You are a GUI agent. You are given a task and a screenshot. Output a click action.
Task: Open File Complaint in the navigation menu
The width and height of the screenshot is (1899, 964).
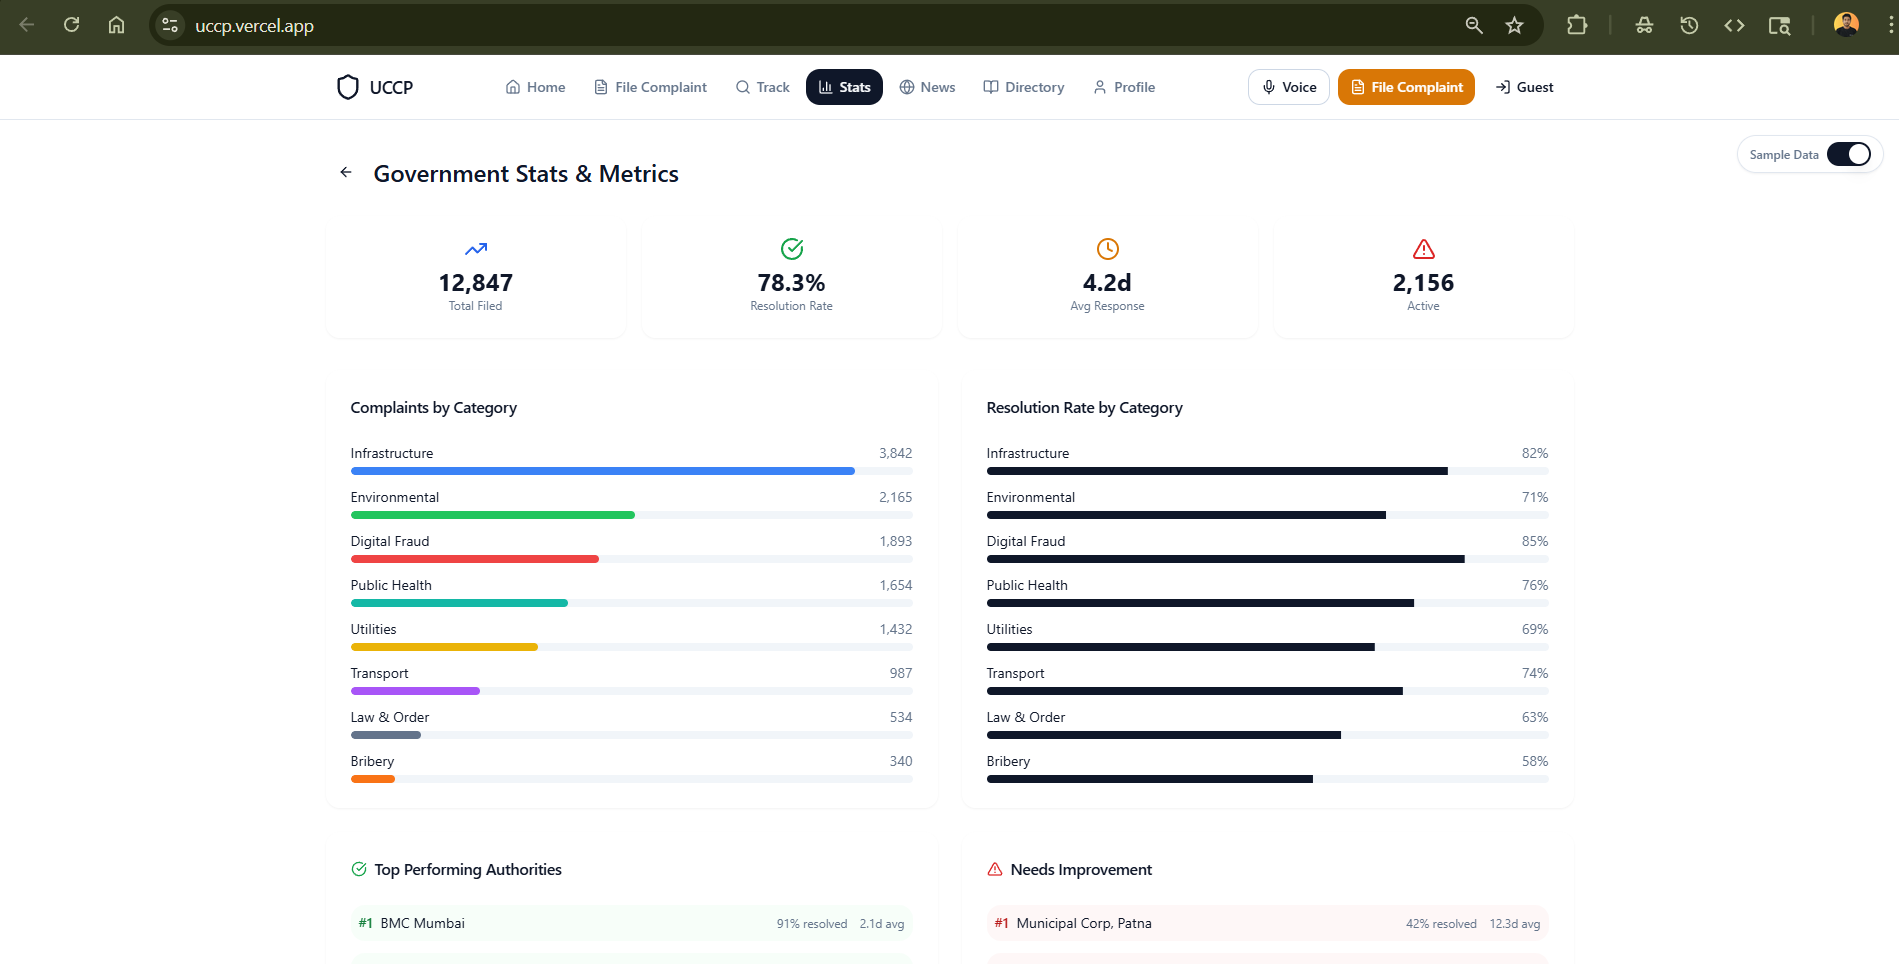click(x=651, y=87)
